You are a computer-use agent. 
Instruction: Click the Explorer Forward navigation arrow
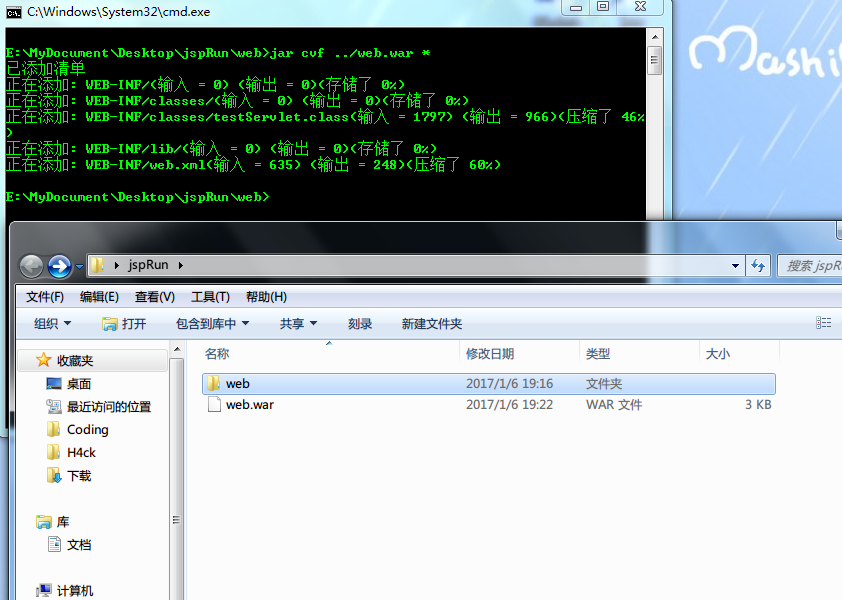click(59, 266)
